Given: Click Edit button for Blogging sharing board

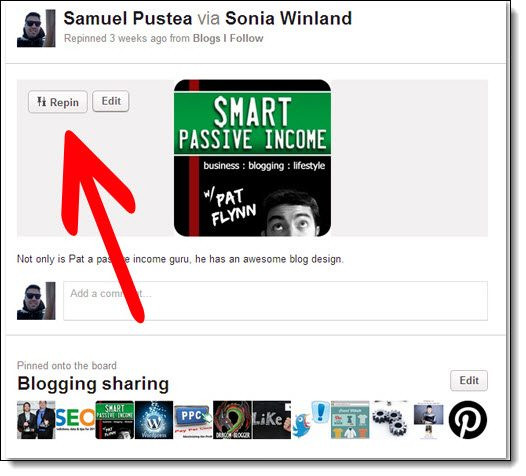Looking at the screenshot, I should (469, 380).
